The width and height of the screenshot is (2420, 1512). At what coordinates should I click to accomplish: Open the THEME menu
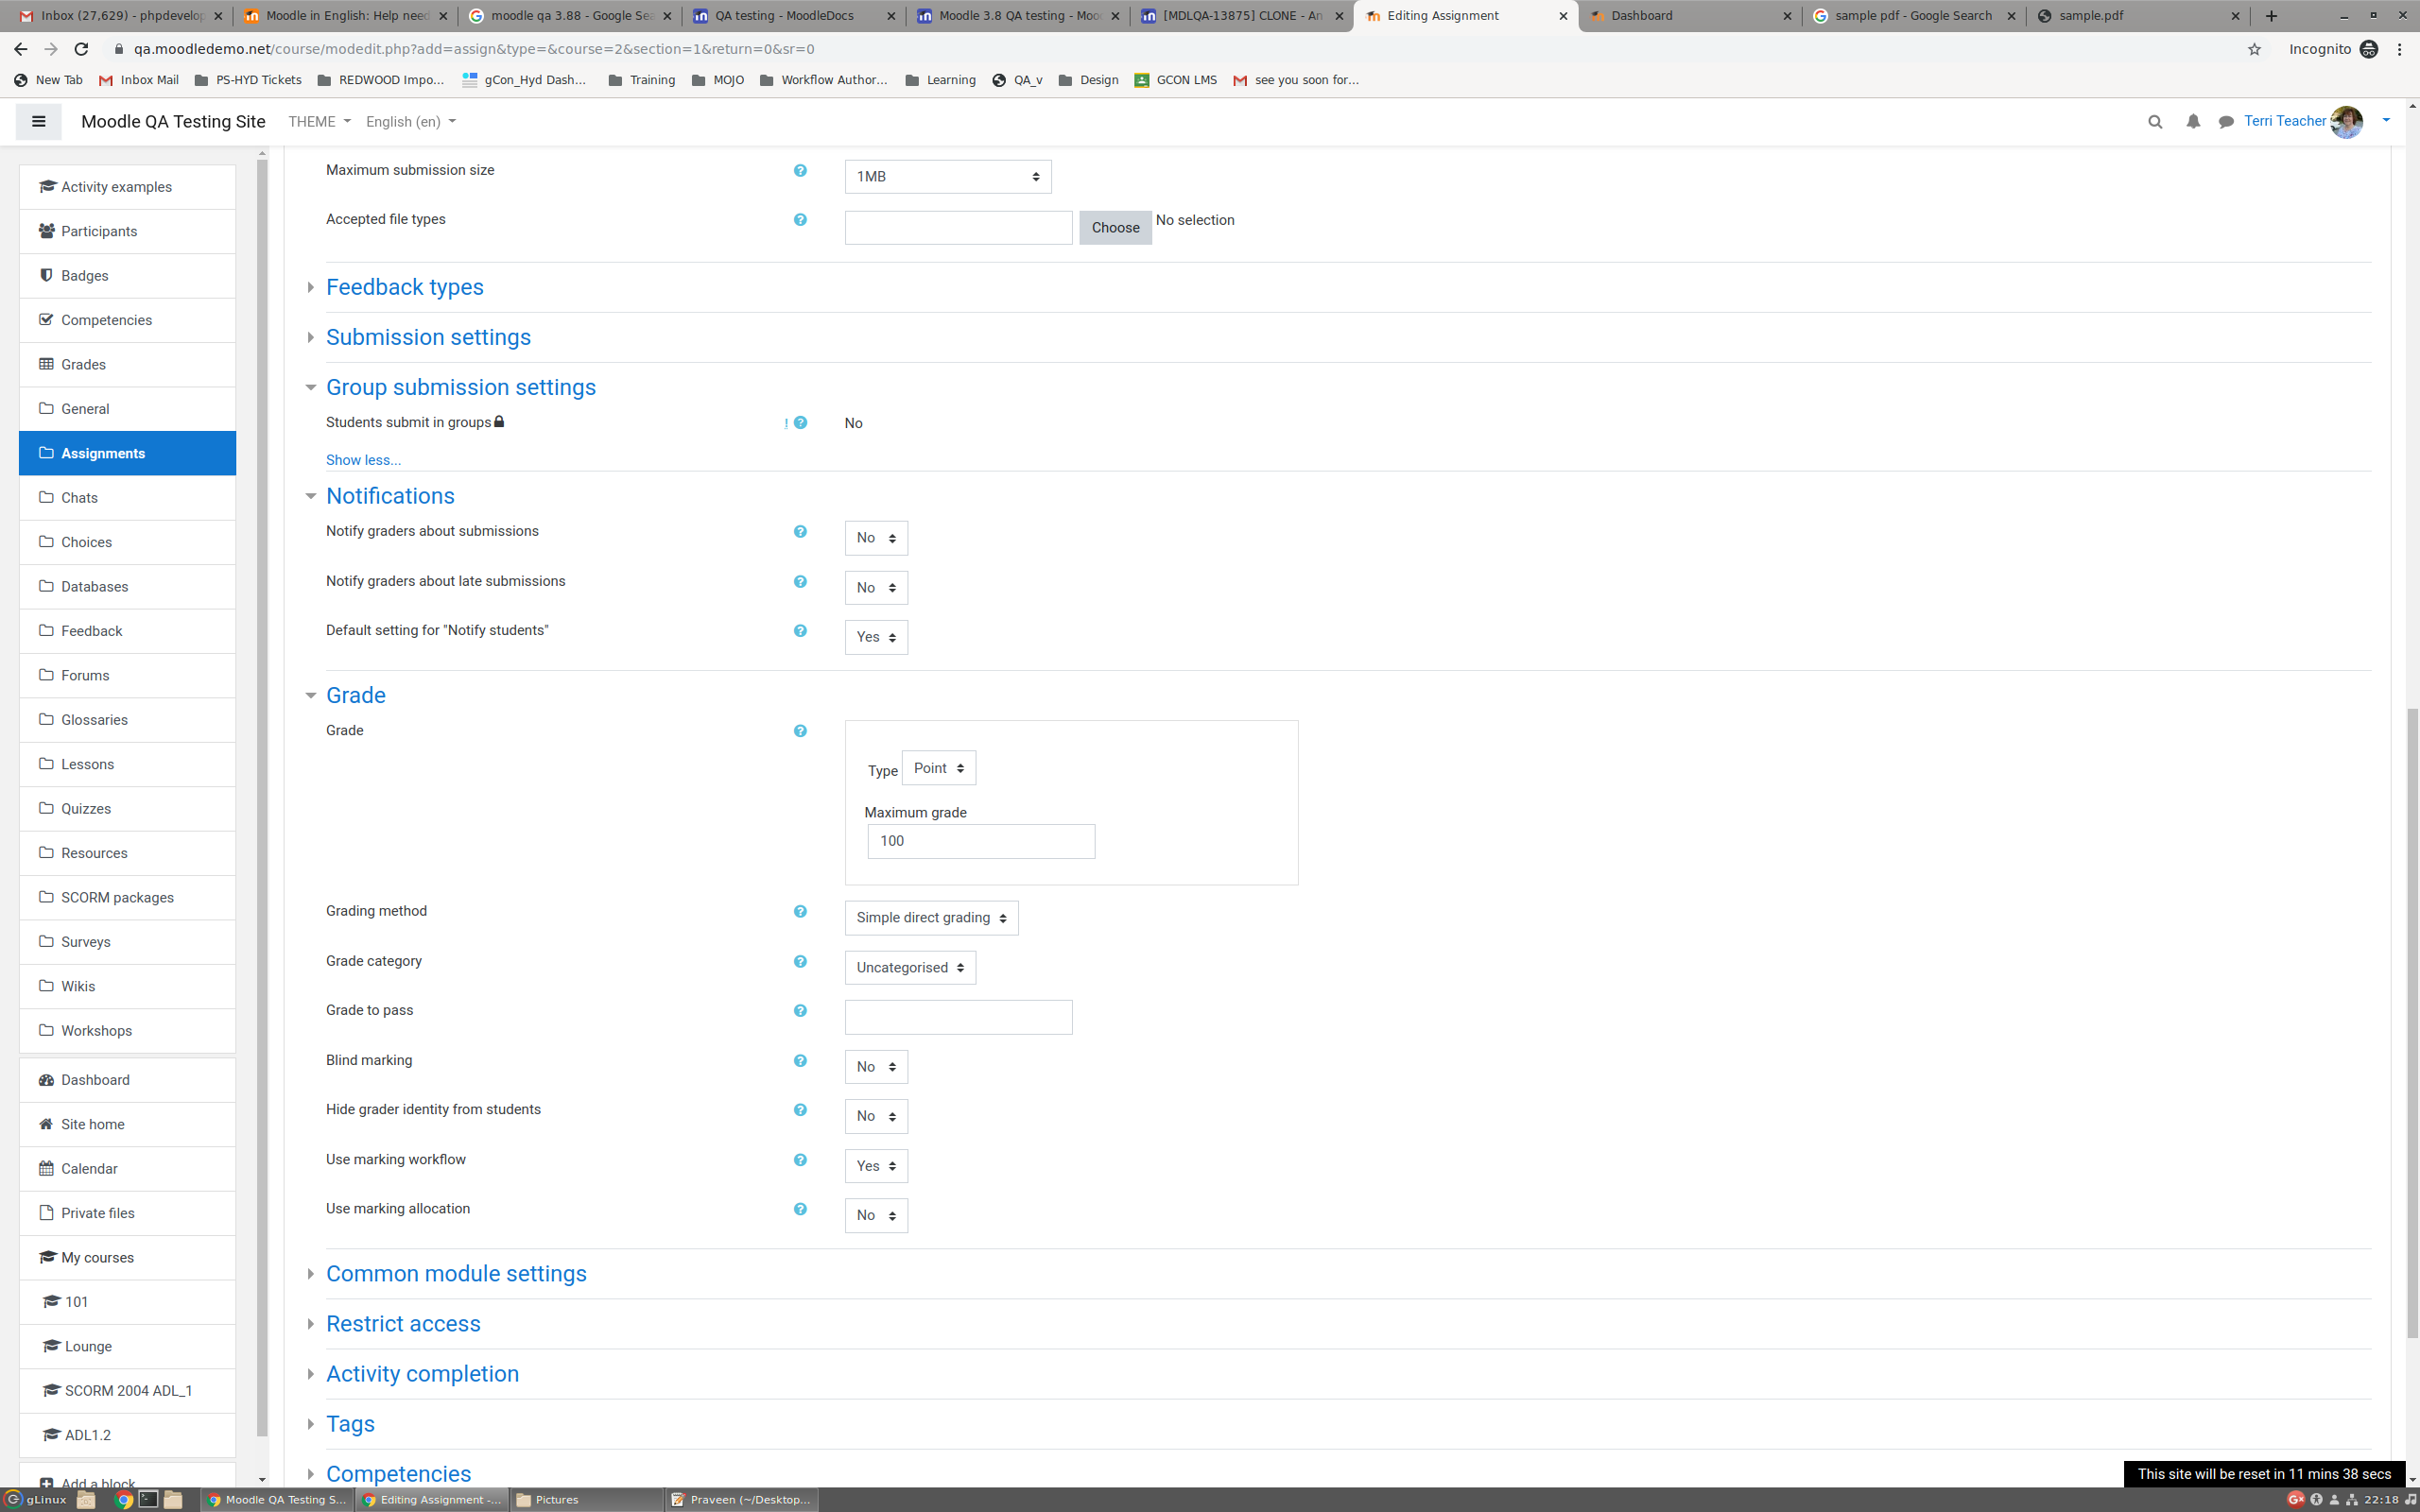(319, 122)
